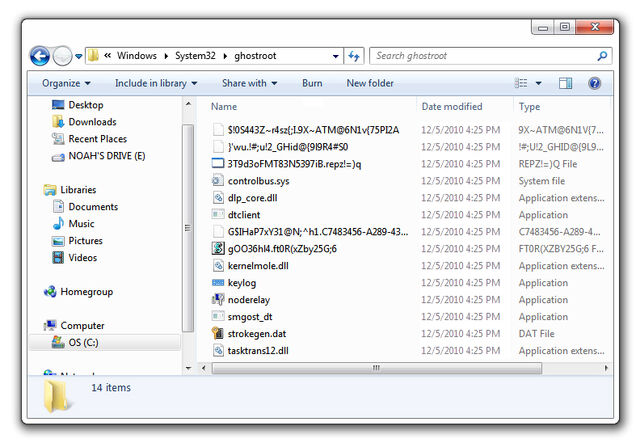Select Computer in the navigation pane
Screen dimensions: 640x443
74,326
